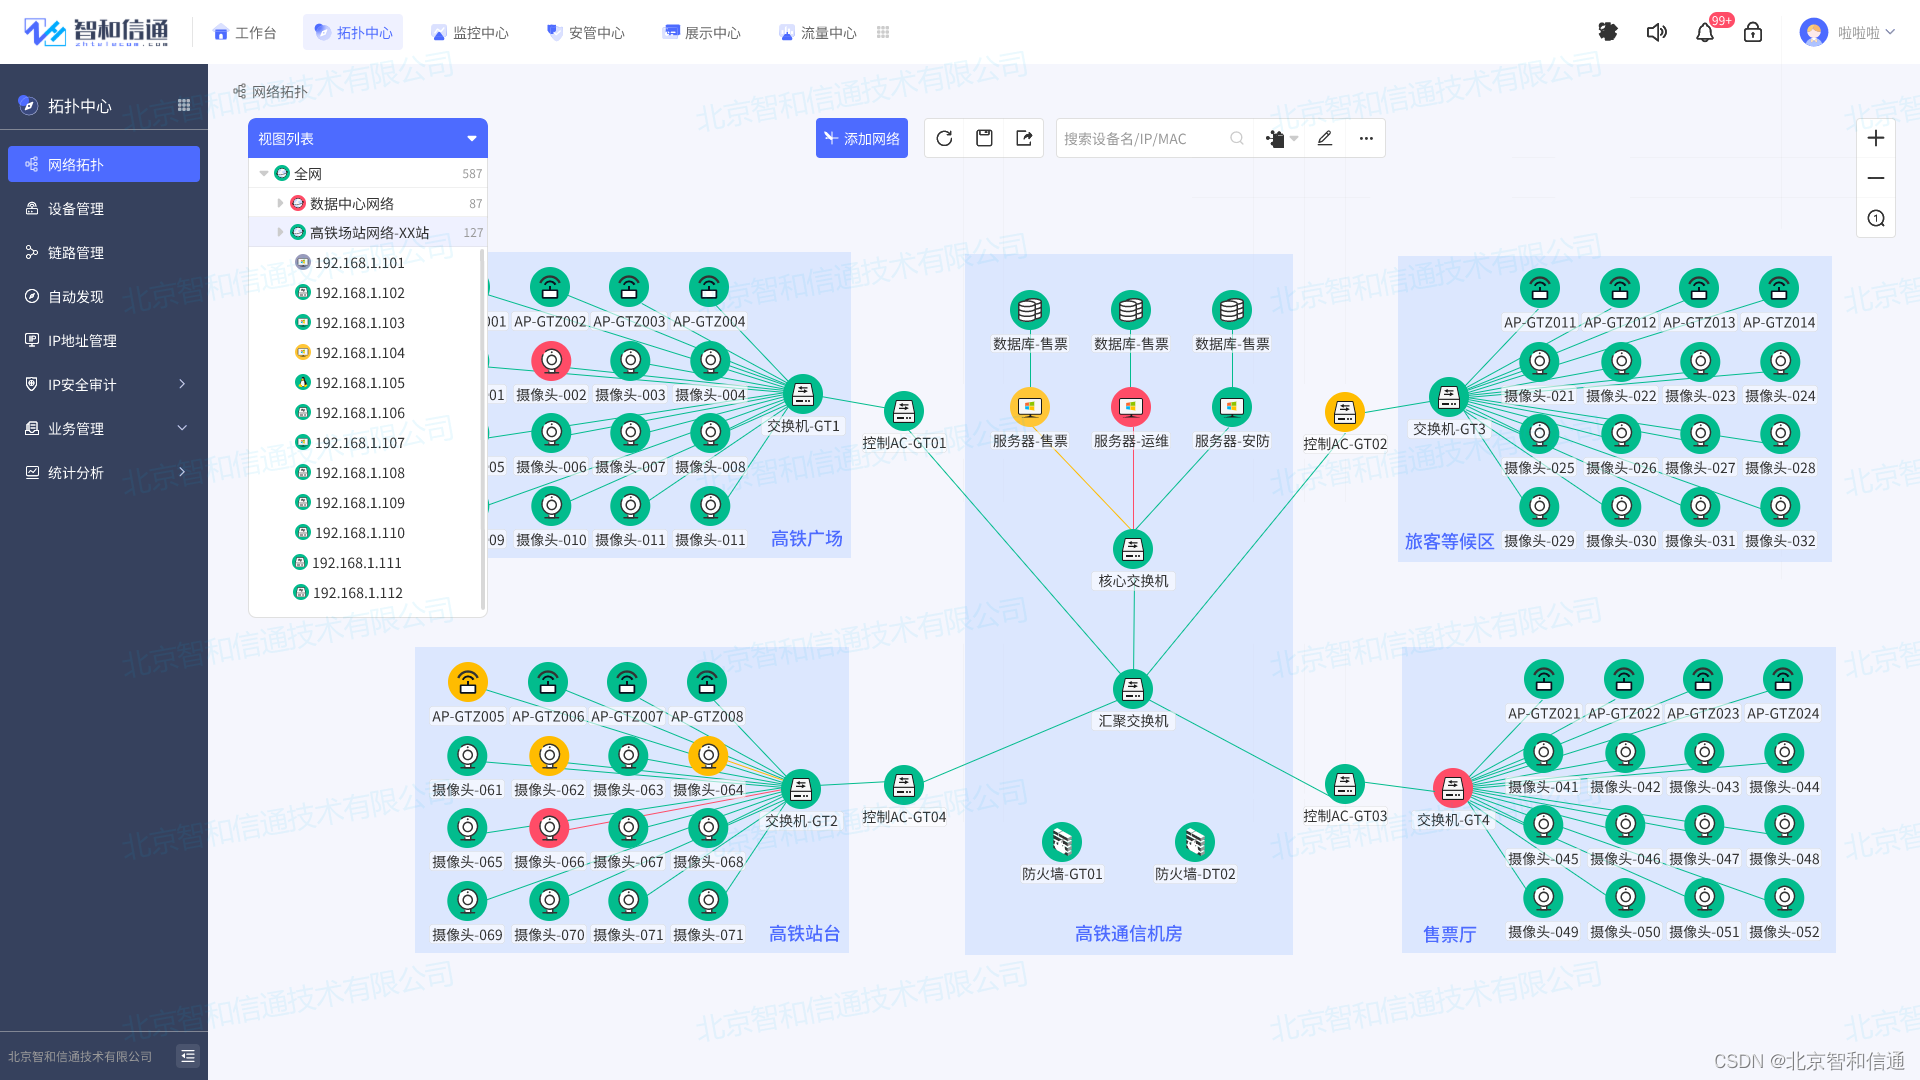Toggle the sound speaker icon
The image size is (1920, 1080).
coord(1657,32)
